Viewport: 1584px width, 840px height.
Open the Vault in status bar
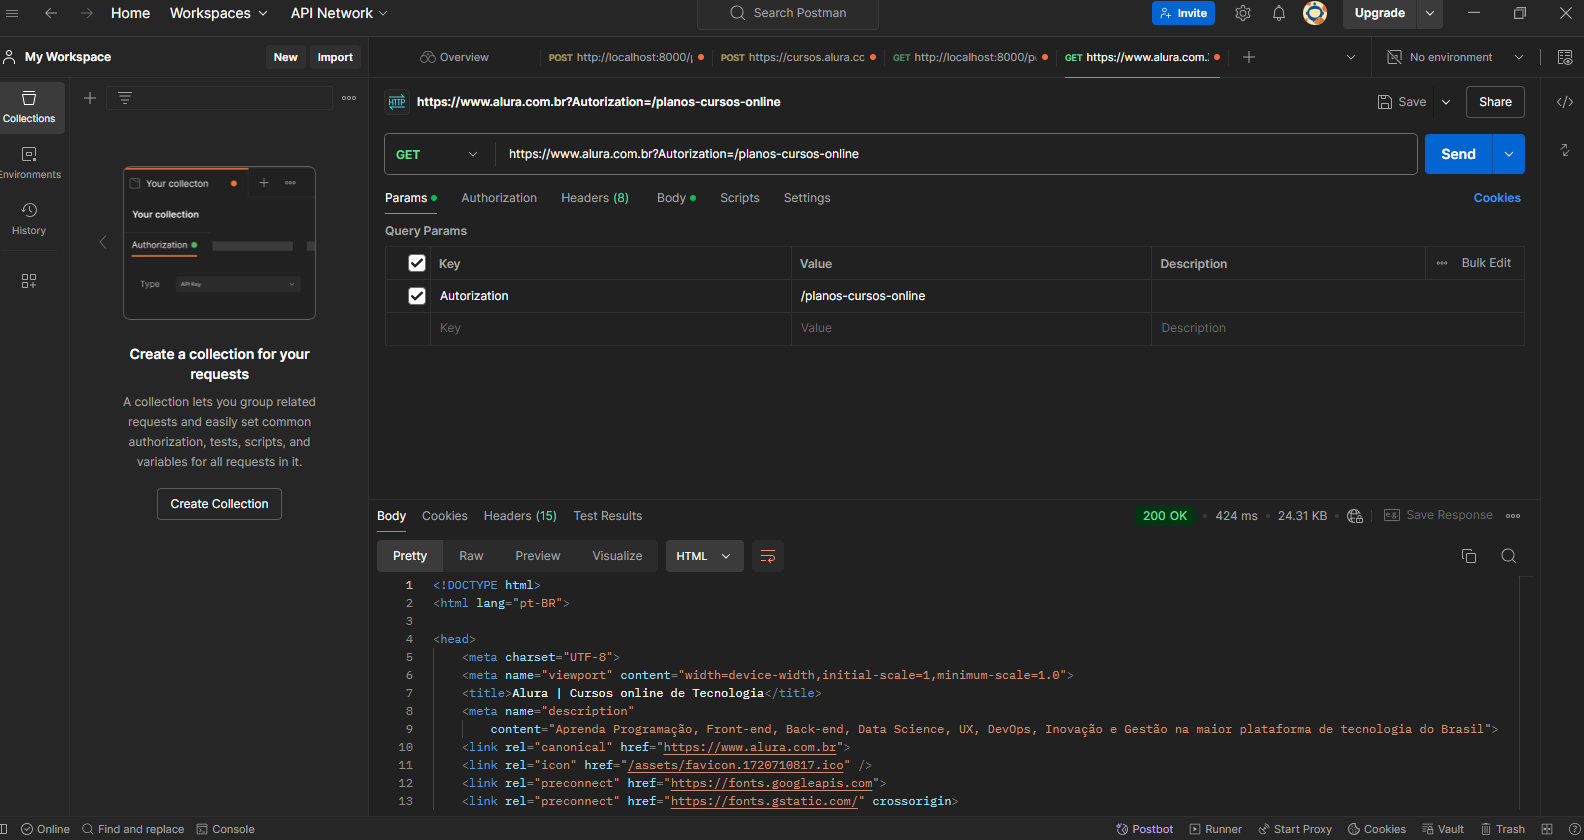(1443, 829)
